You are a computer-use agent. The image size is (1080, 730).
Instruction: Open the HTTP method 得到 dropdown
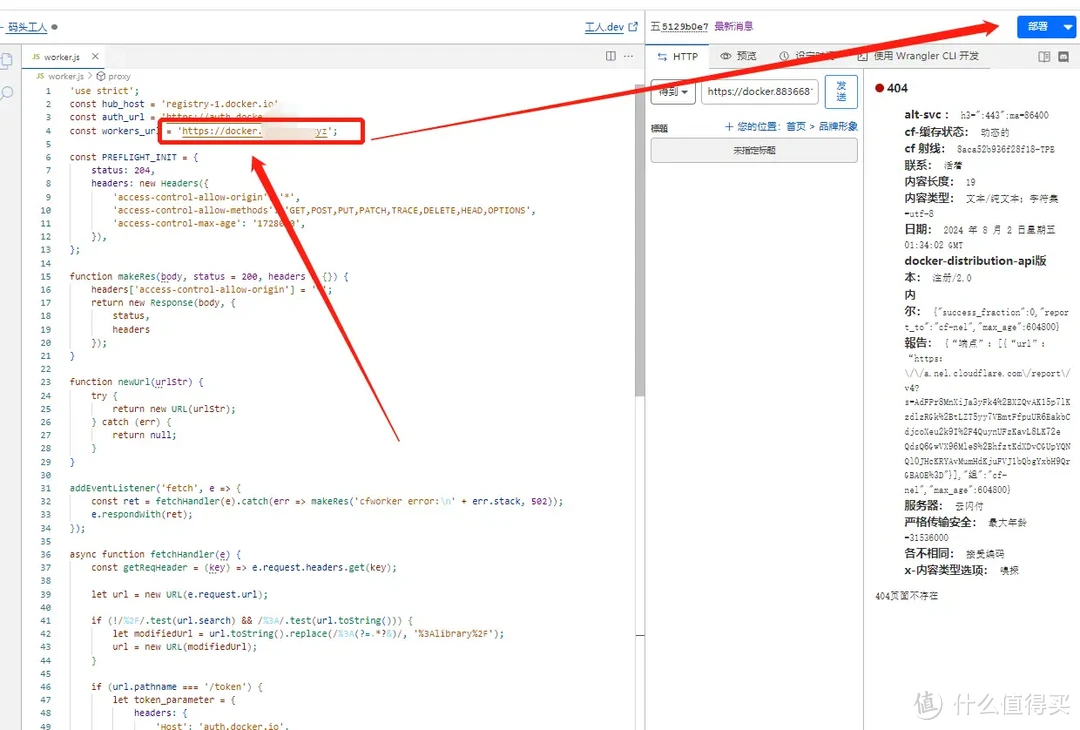(x=673, y=92)
